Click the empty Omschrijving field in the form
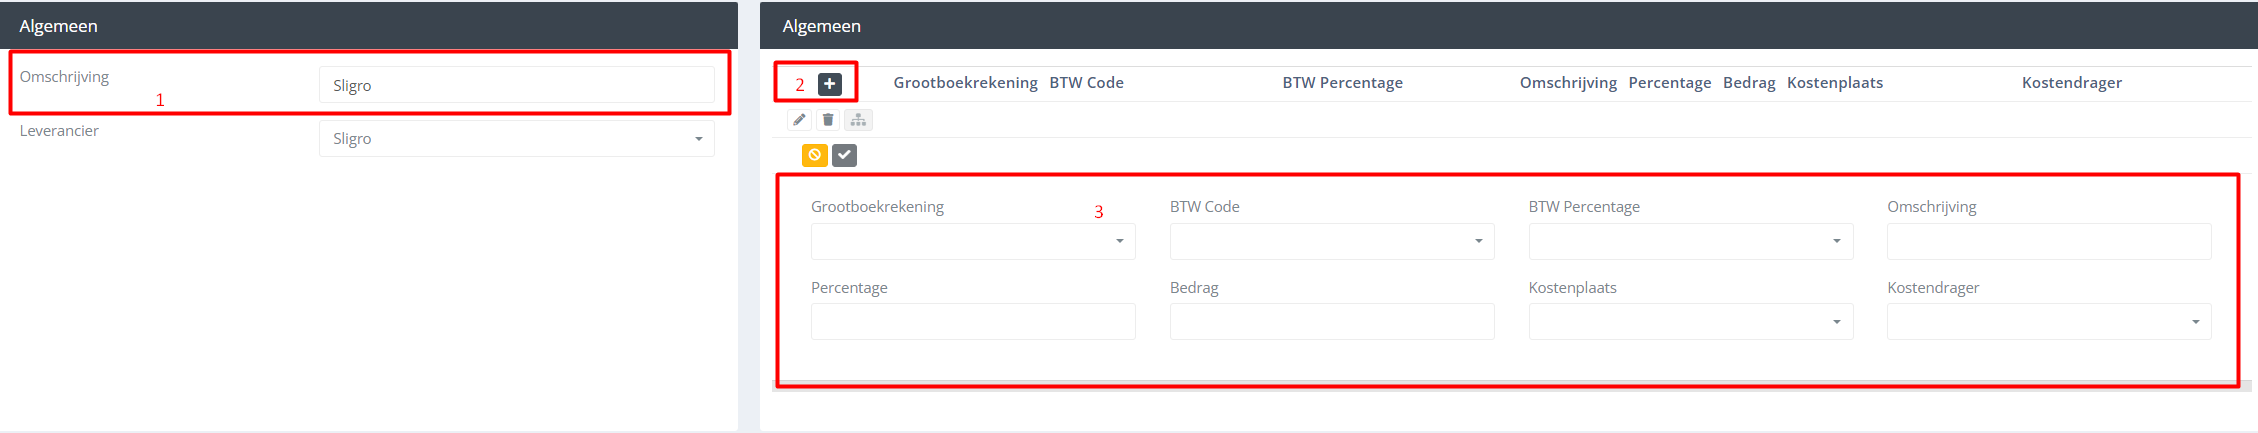 click(x=2048, y=241)
